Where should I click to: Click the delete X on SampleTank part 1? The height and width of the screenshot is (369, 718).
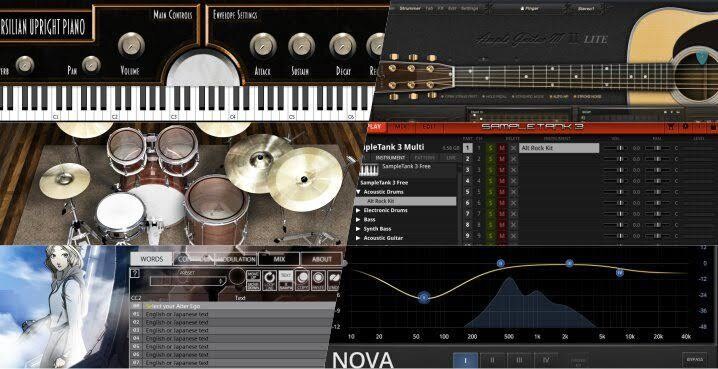[x=513, y=148]
